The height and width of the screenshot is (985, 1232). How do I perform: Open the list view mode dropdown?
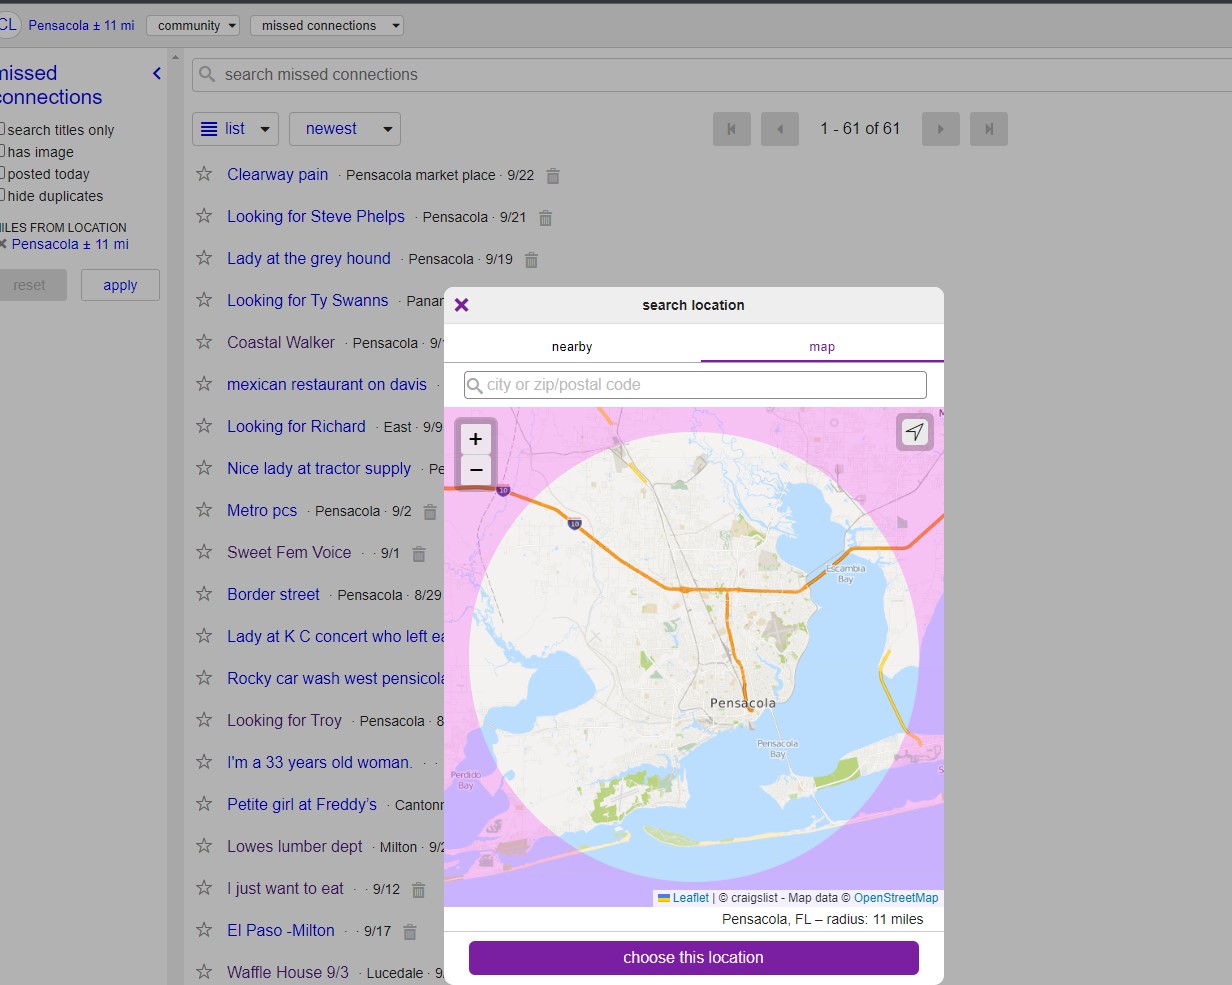(235, 129)
